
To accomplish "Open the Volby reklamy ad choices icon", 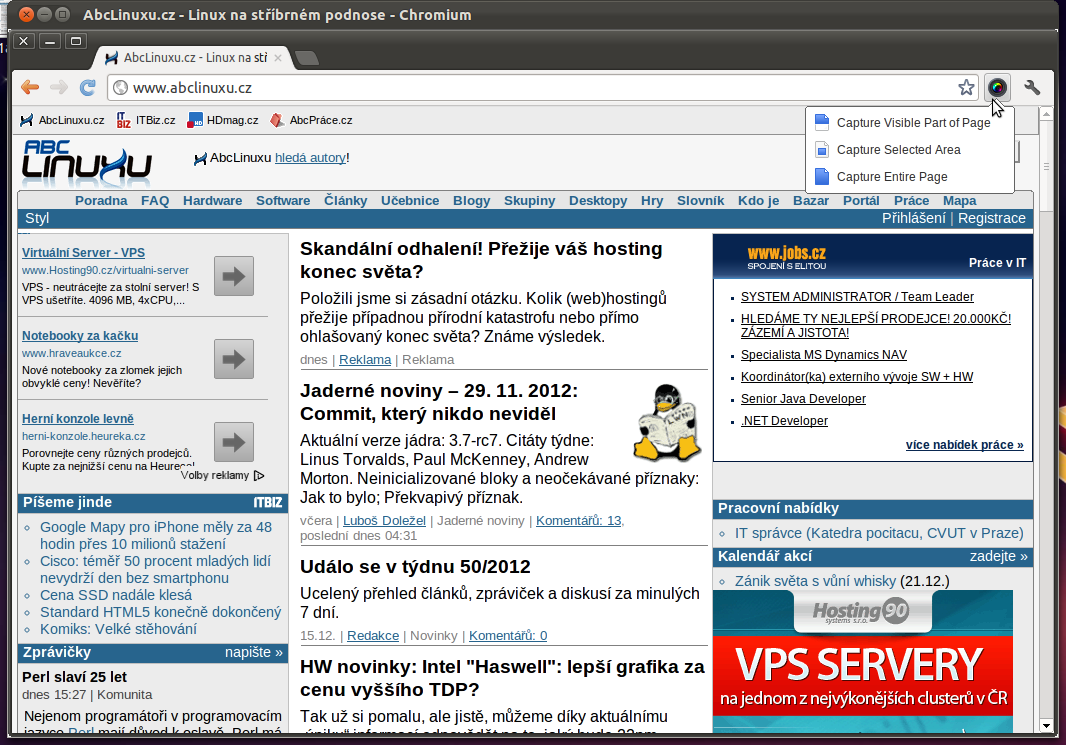I will pyautogui.click(x=259, y=476).
